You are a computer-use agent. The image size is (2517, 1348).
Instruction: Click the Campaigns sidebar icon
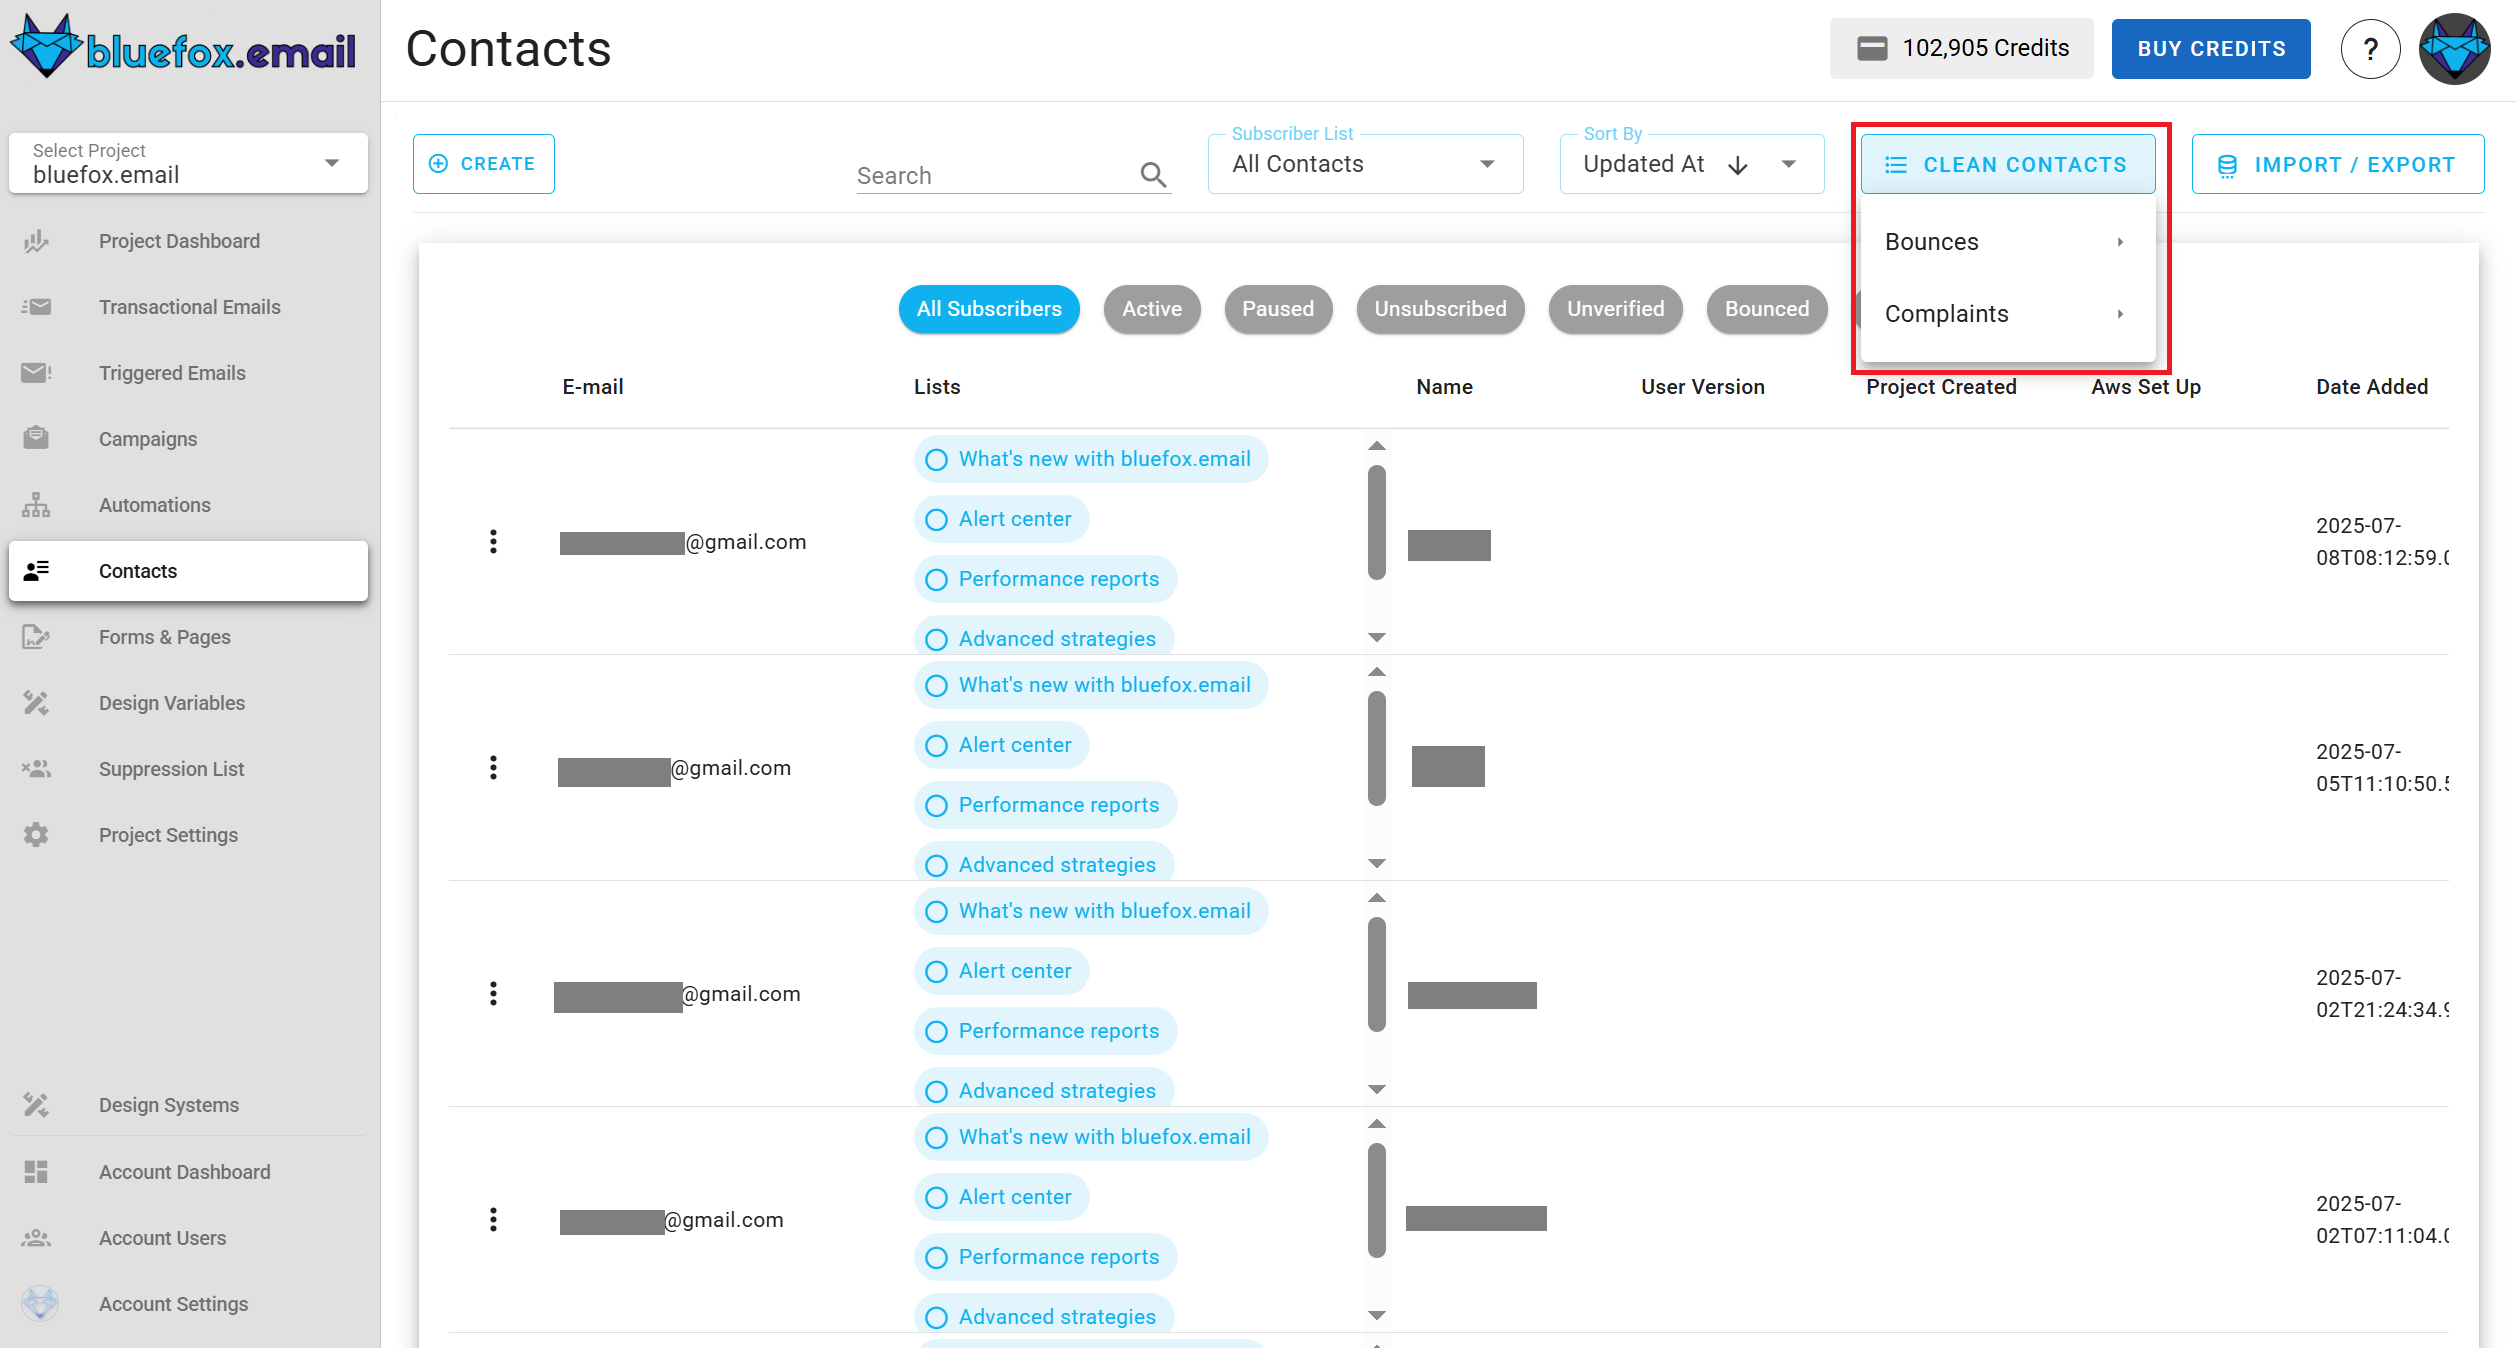tap(36, 439)
